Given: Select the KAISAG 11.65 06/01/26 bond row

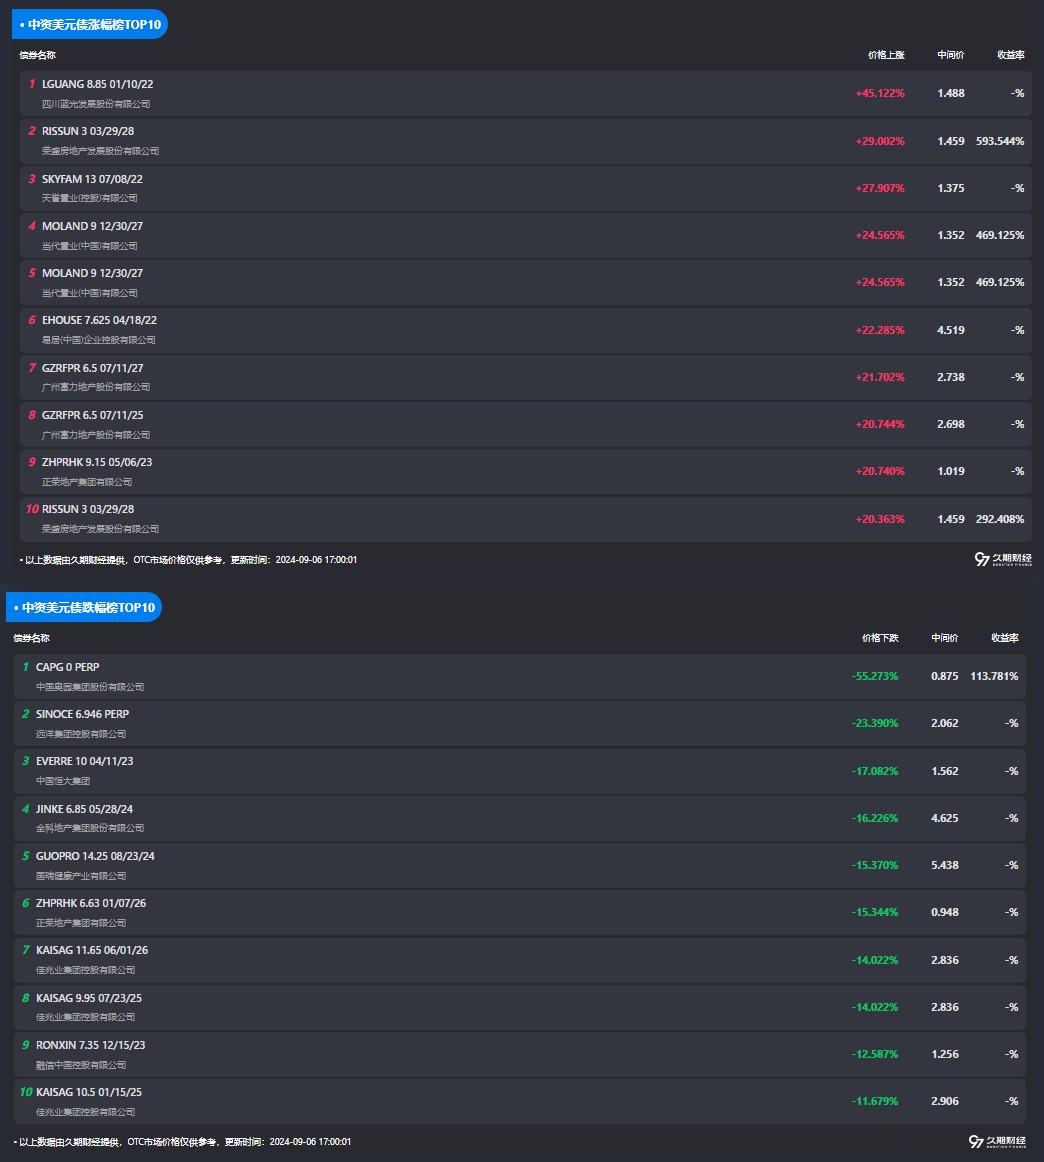Looking at the screenshot, I should 92,950.
